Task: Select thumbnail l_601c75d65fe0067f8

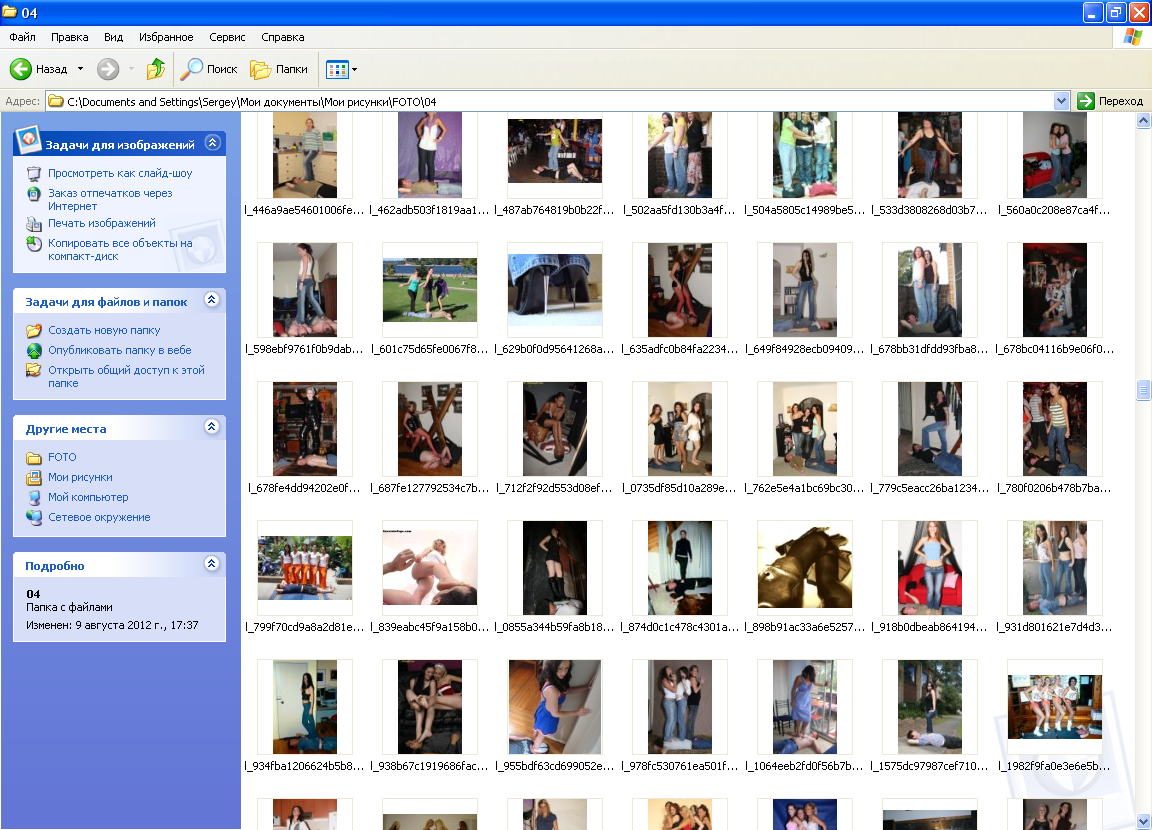Action: (x=430, y=290)
